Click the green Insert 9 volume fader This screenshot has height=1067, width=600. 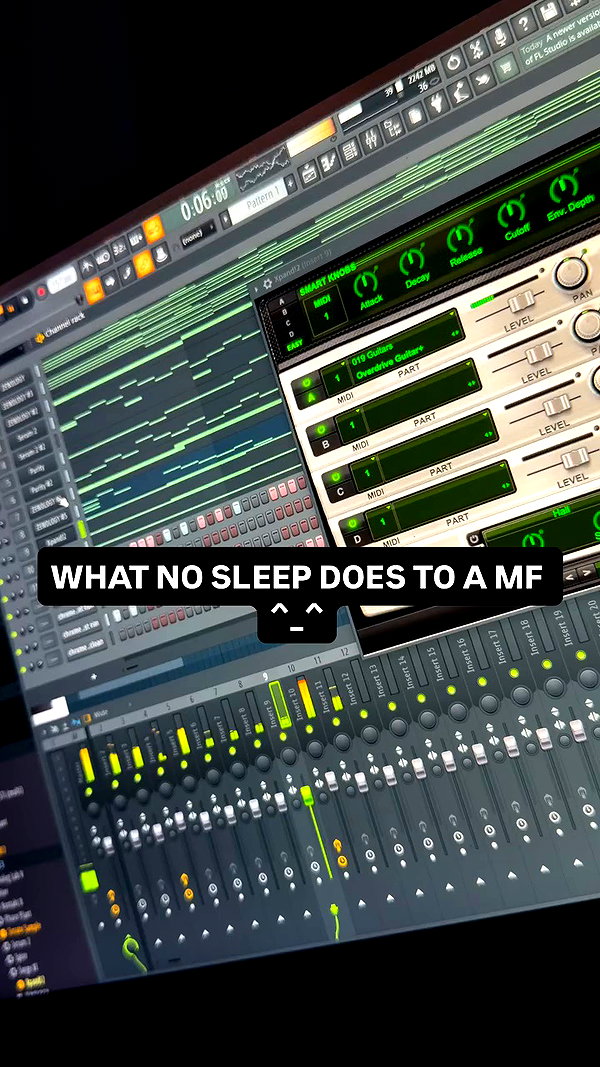point(307,795)
